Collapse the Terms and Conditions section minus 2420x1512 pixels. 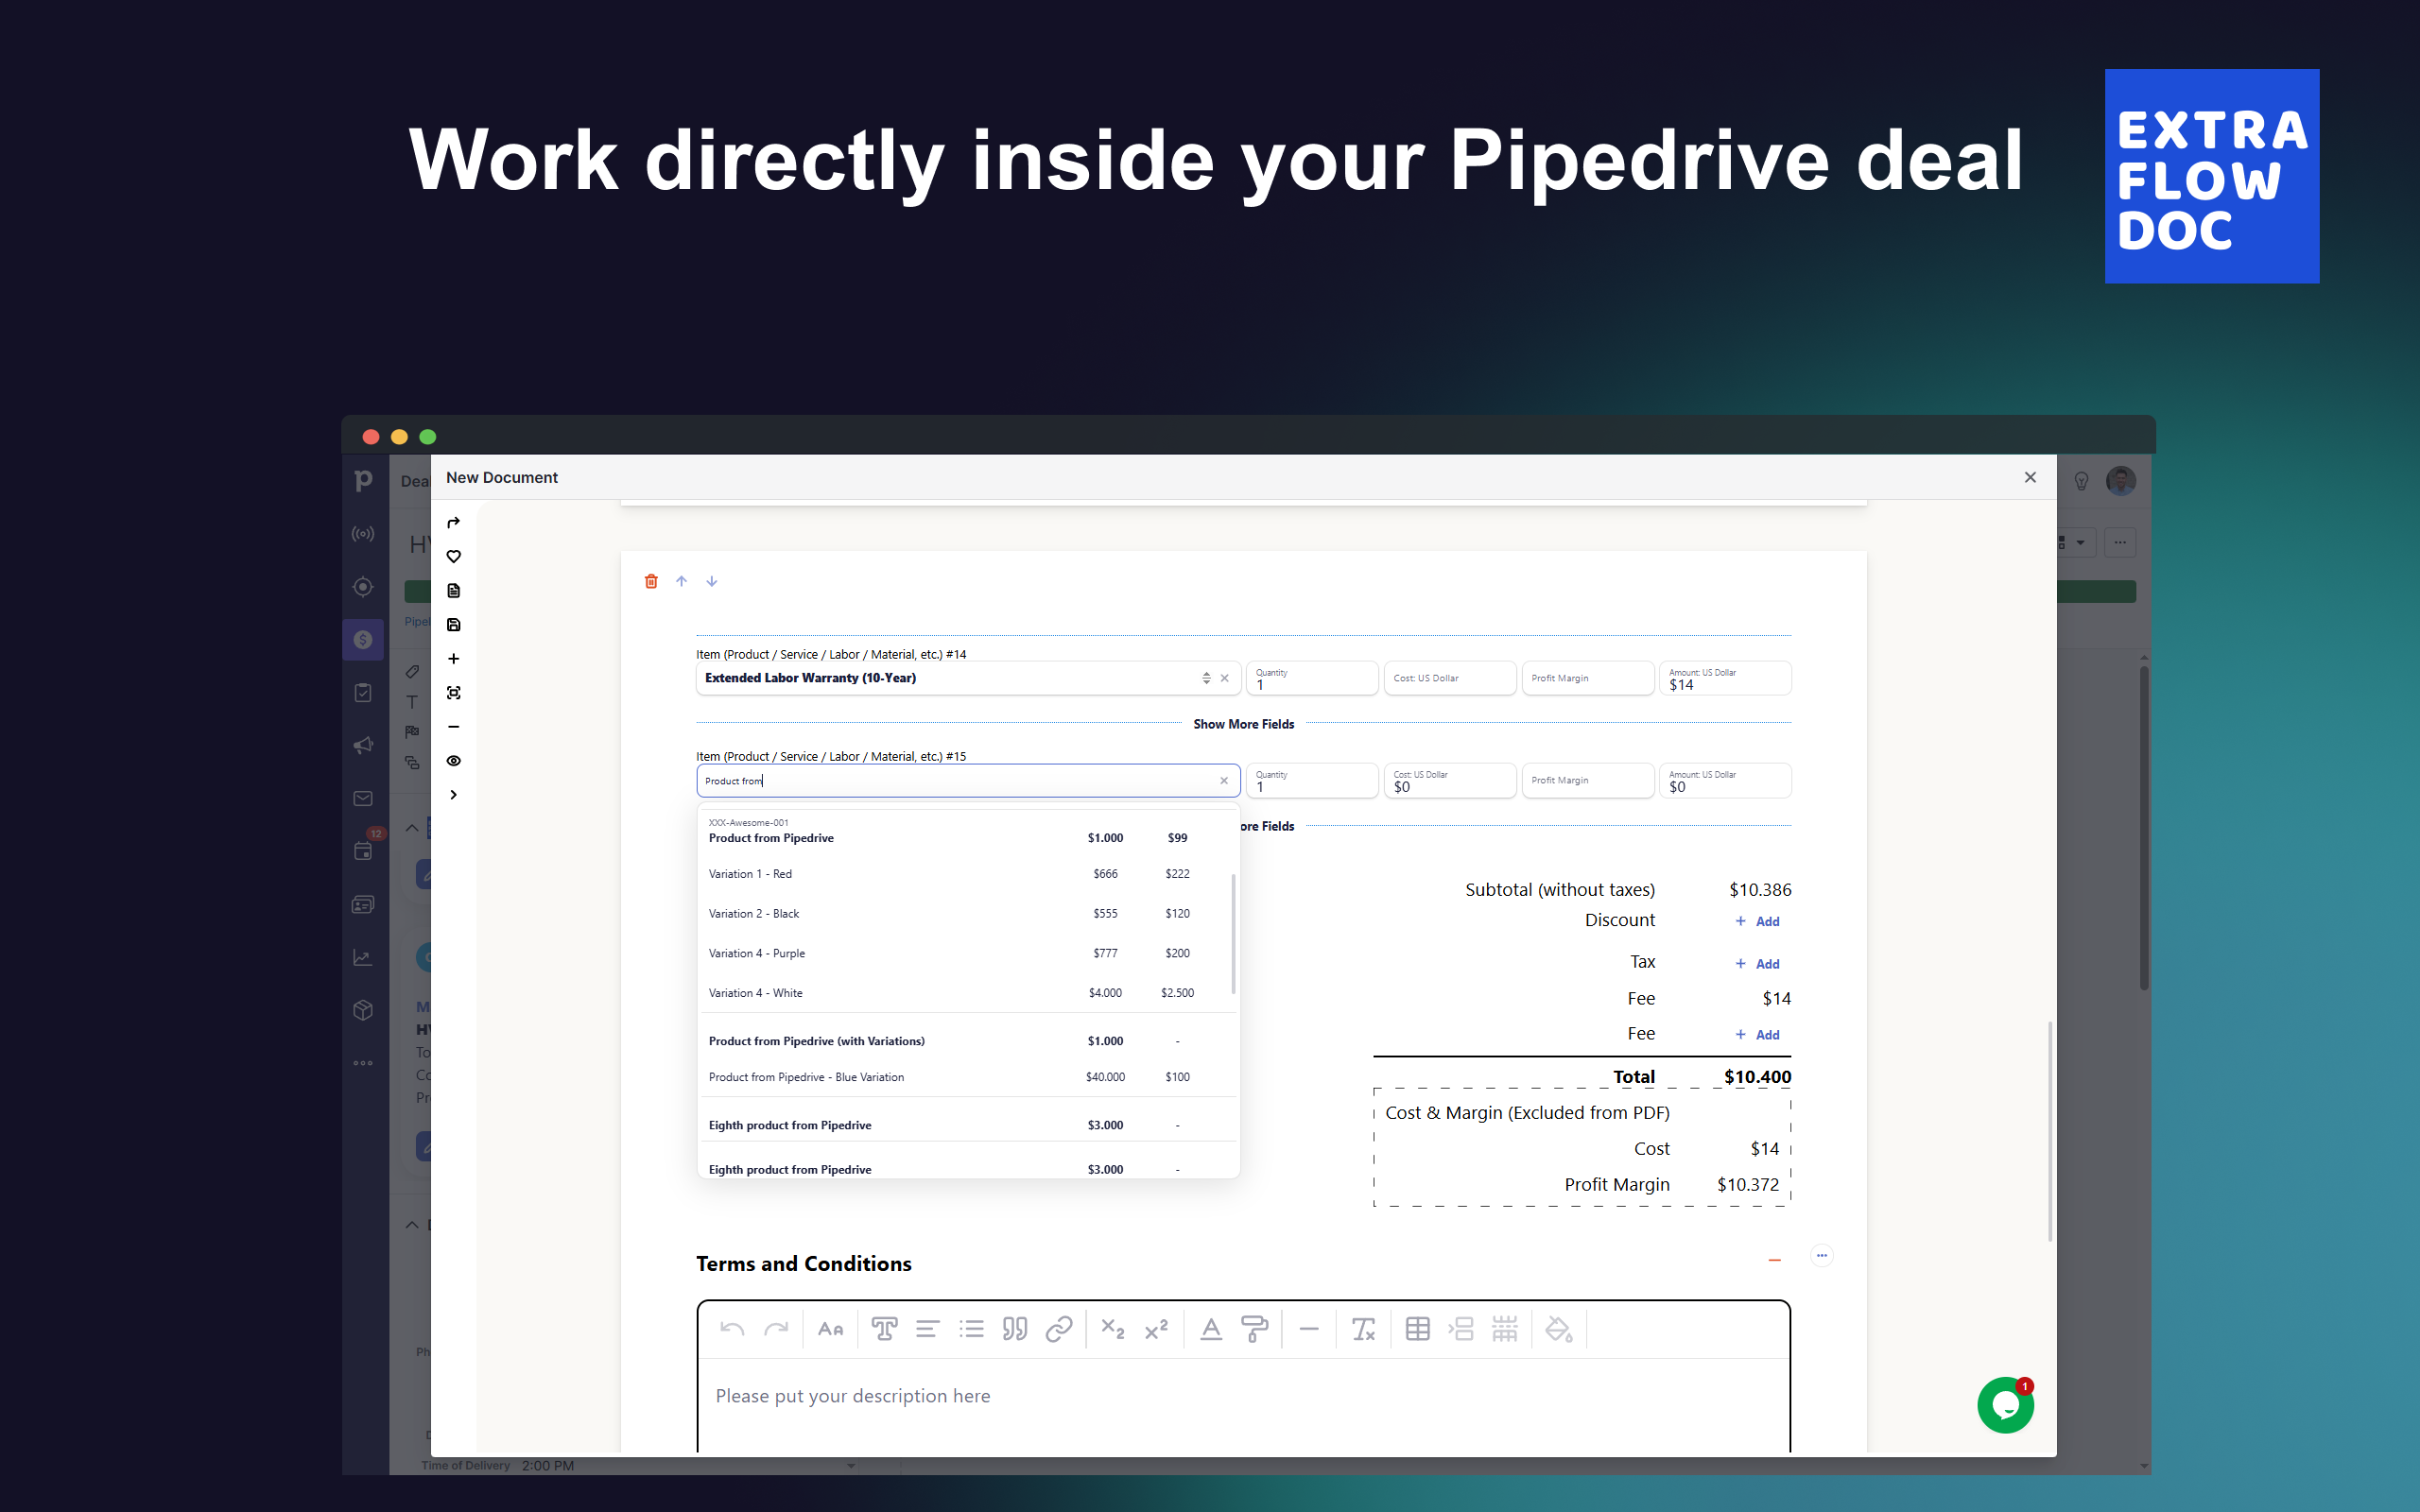coord(1774,1260)
